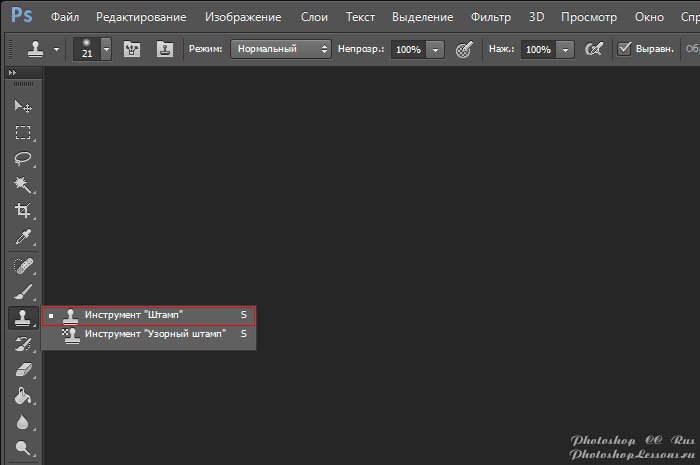Image resolution: width=700 pixels, height=465 pixels.
Task: Select the Rectangular Marquee tool
Action: (x=22, y=133)
